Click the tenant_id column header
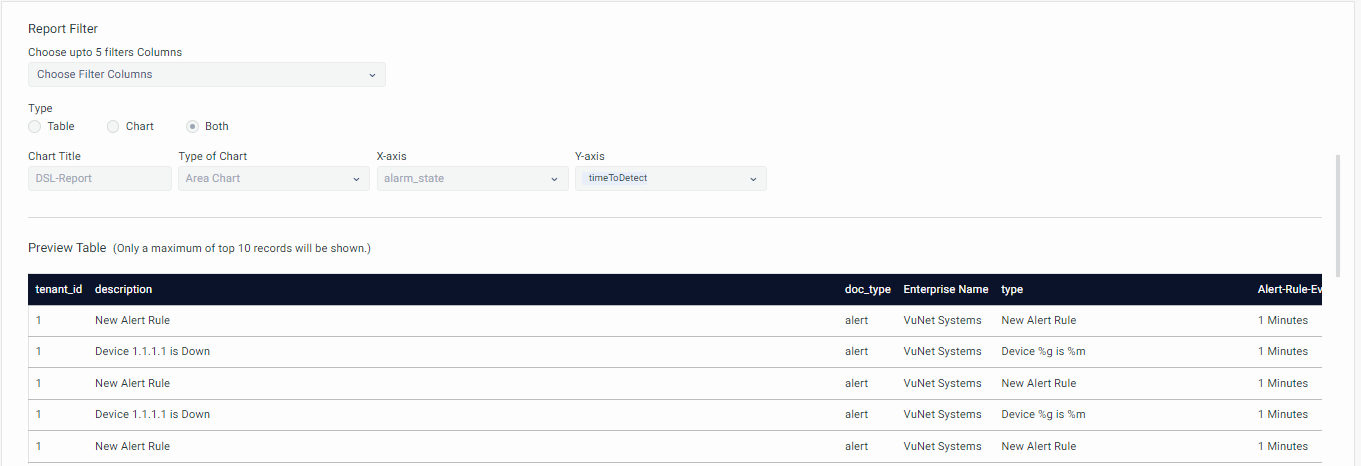The width and height of the screenshot is (1361, 466). click(x=59, y=290)
